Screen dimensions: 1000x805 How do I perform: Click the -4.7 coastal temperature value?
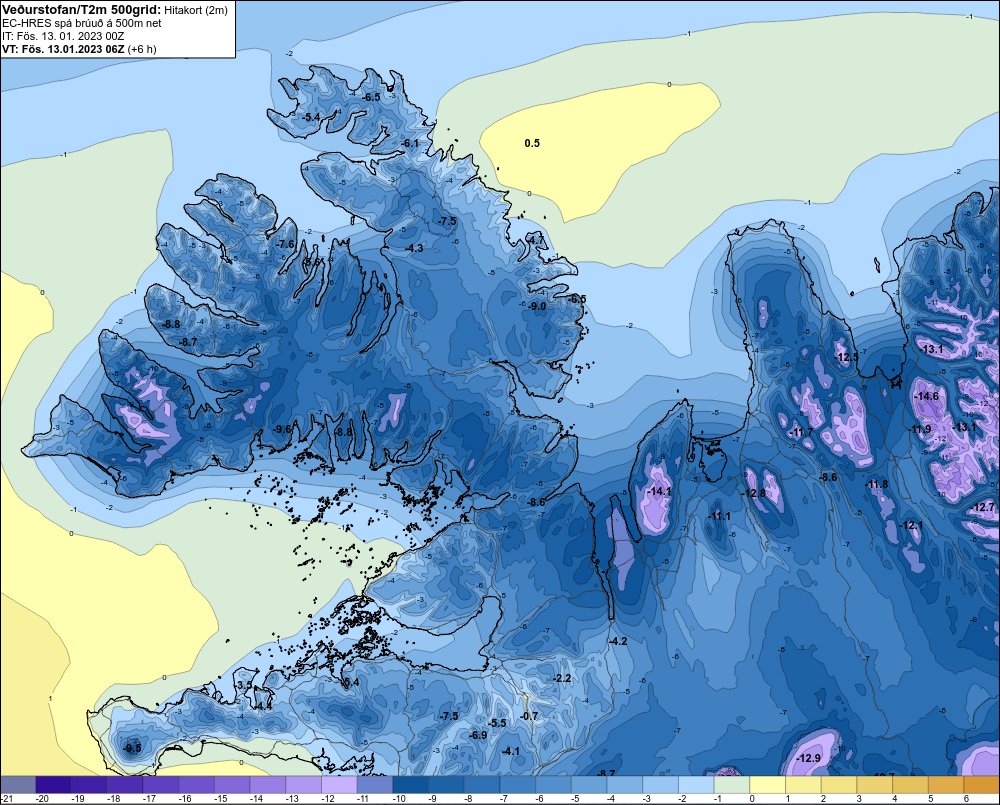click(x=535, y=240)
